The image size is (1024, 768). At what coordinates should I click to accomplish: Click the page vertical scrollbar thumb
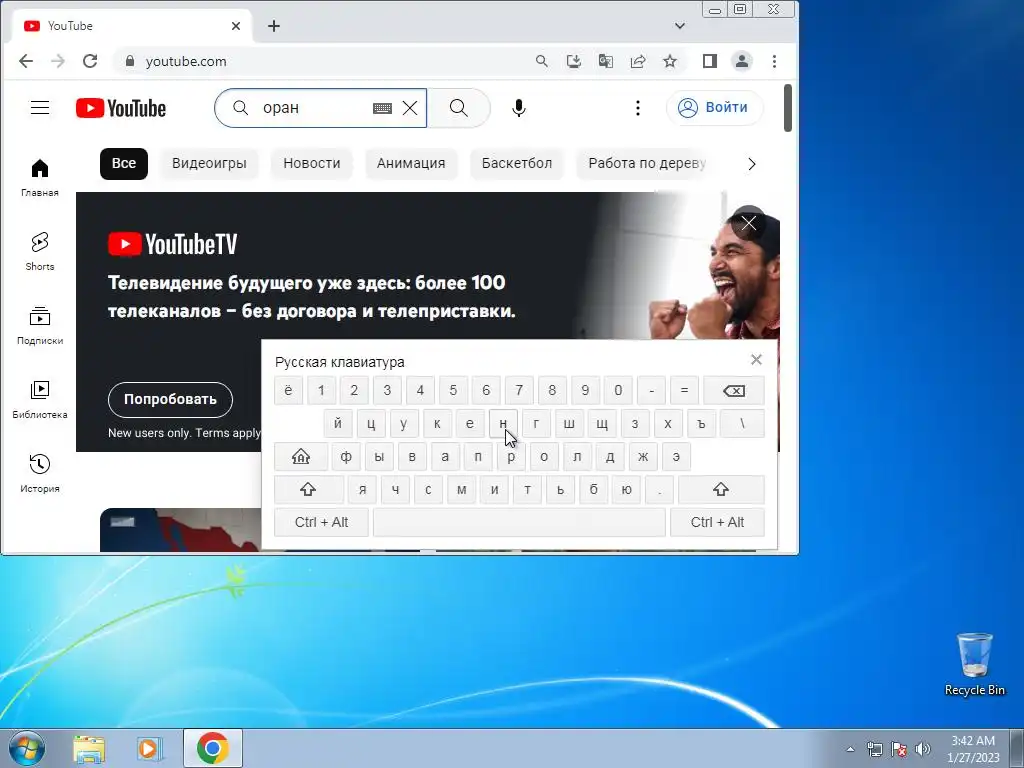click(788, 108)
